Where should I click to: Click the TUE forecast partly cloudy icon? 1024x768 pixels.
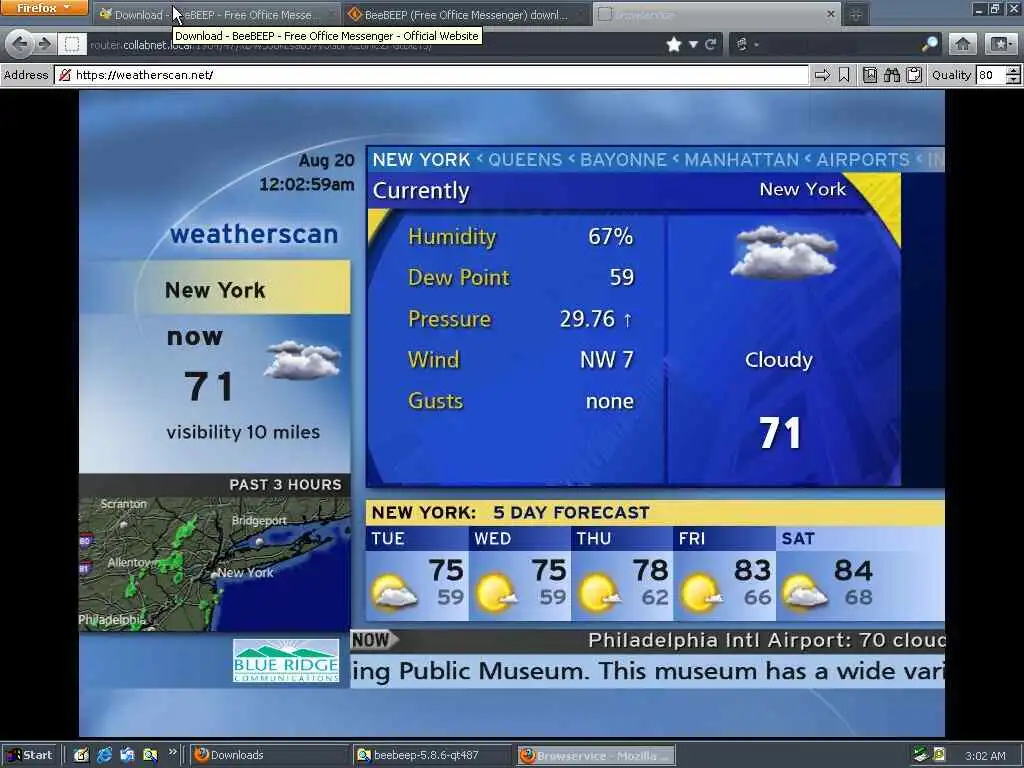tap(394, 592)
